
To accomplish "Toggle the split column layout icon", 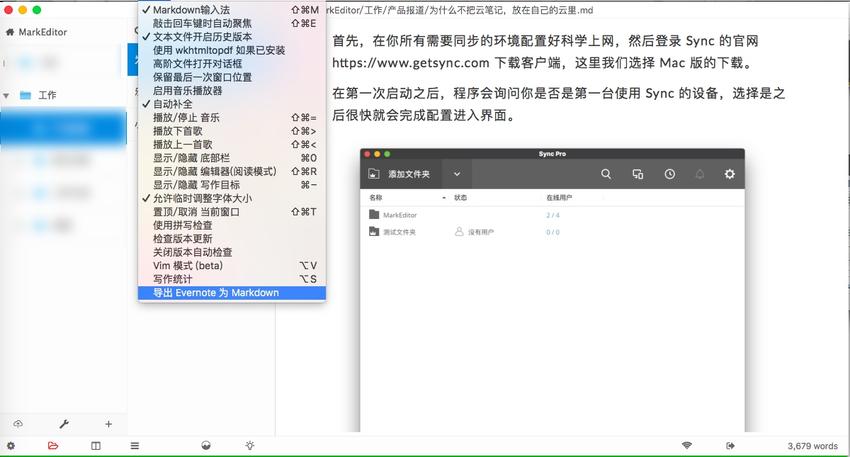I will [x=95, y=446].
